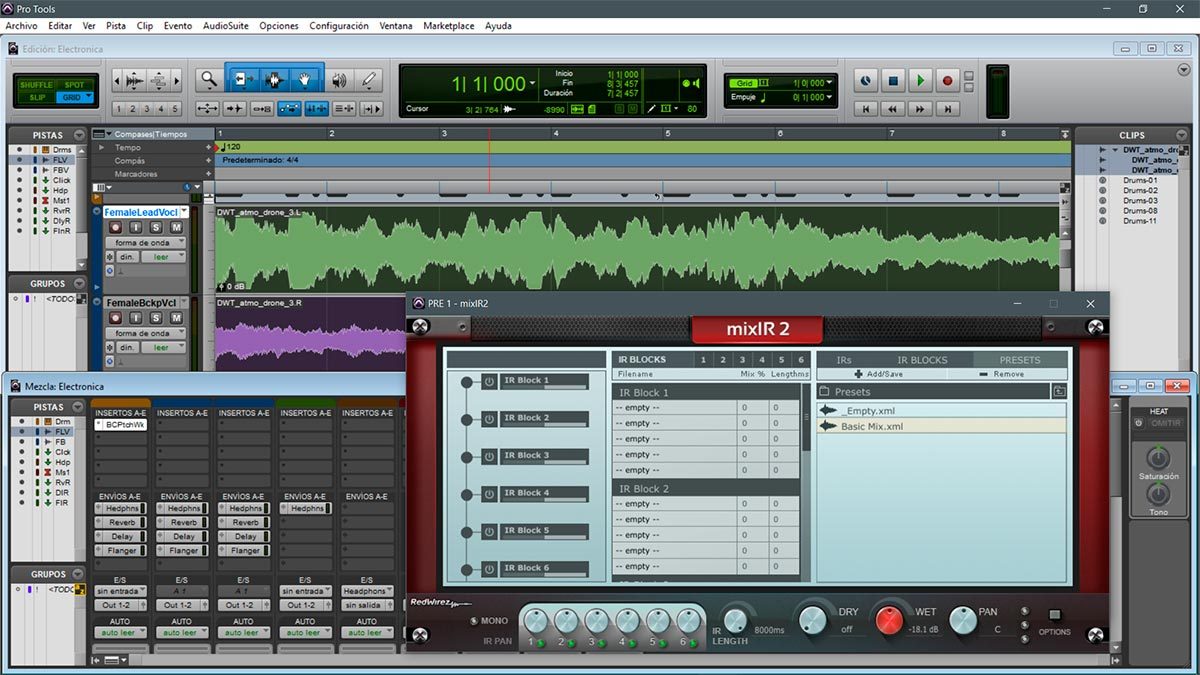Enable Slip edit mode
1200x675 pixels.
[x=37, y=97]
